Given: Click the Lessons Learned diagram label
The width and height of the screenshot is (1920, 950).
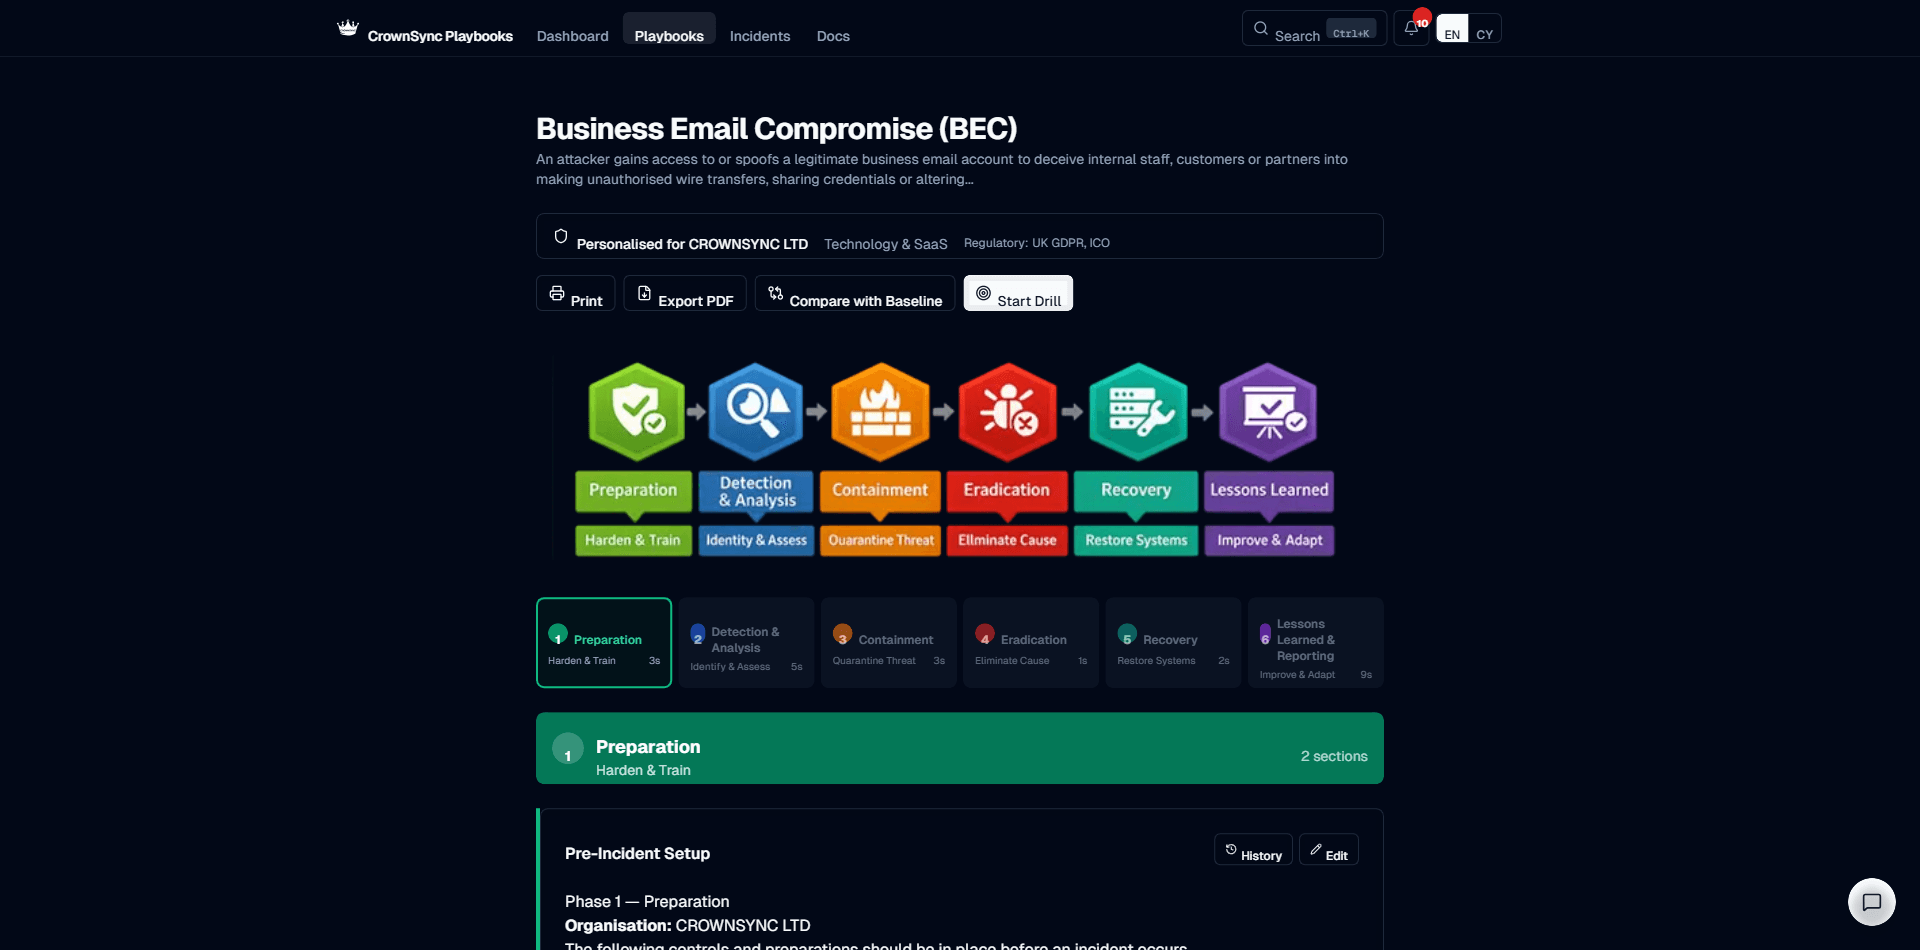Looking at the screenshot, I should [x=1269, y=491].
